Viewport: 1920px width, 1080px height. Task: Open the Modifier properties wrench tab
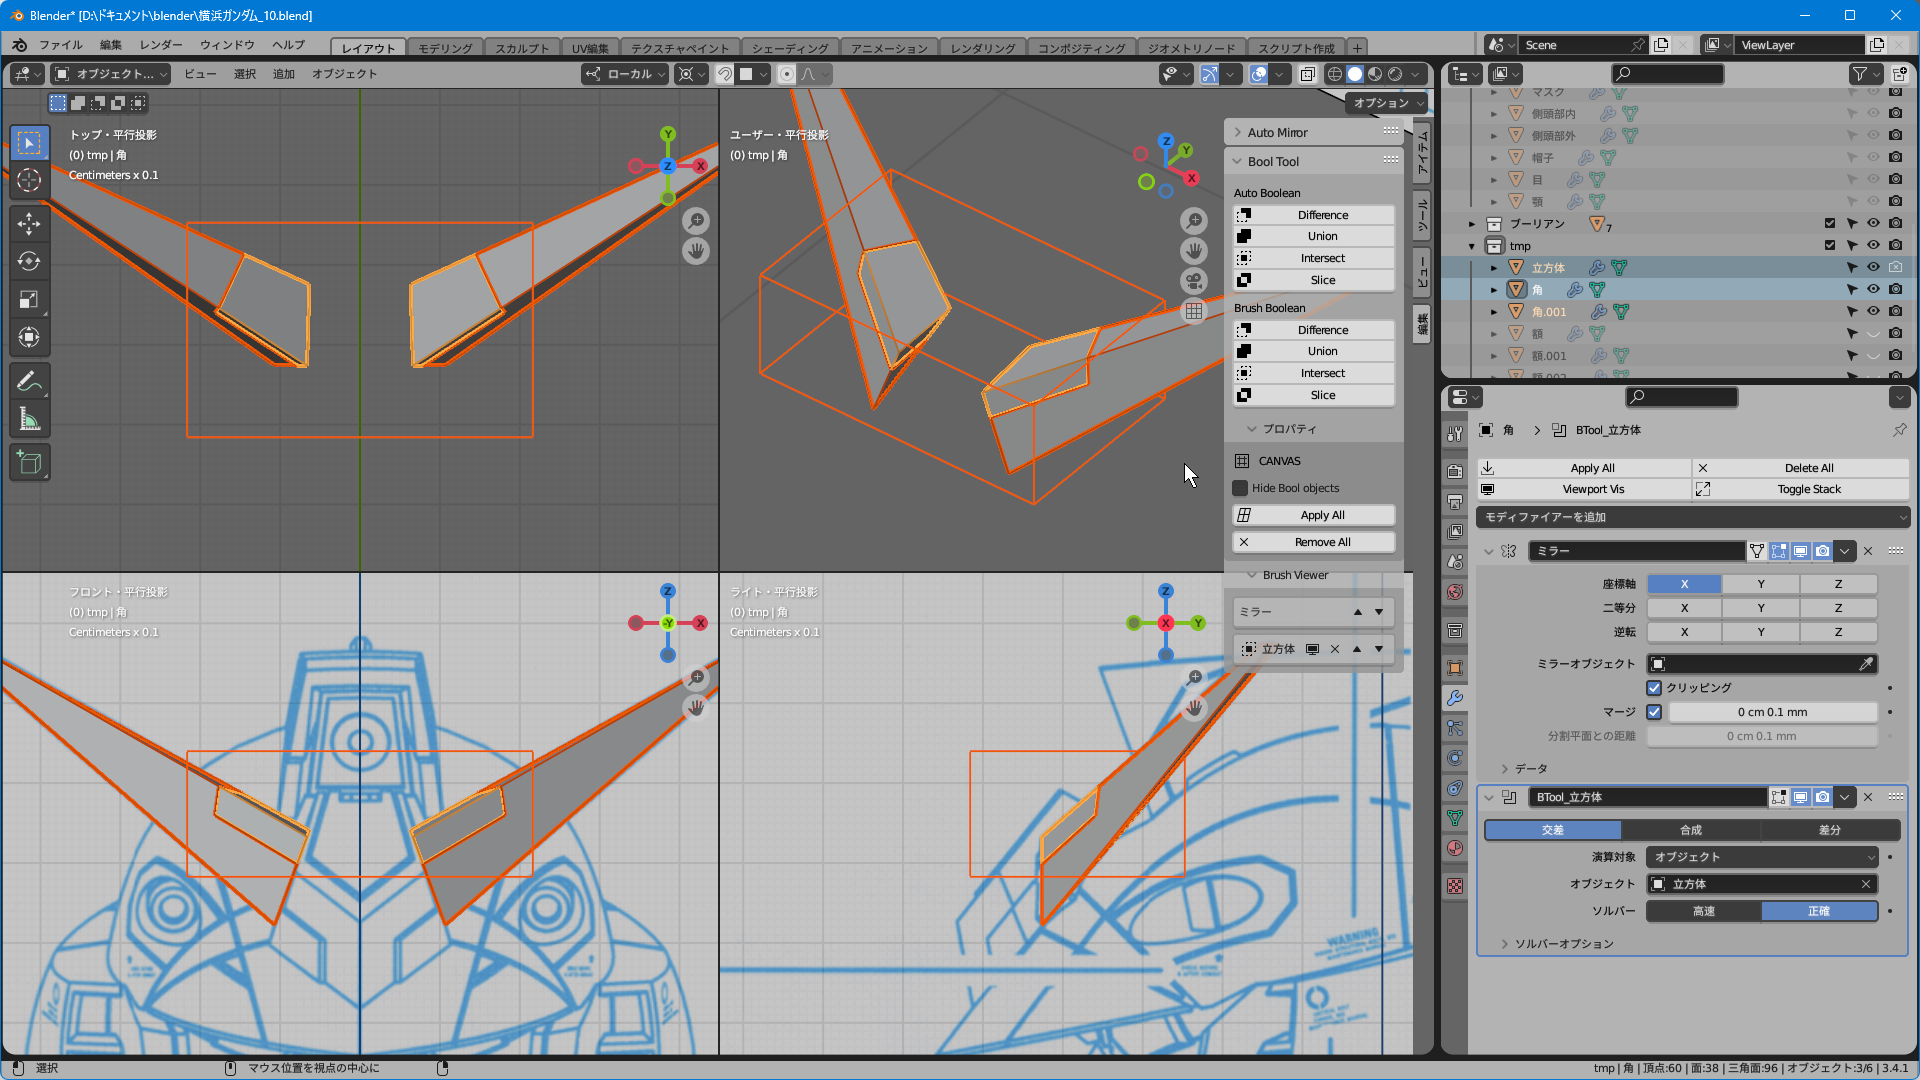click(1455, 698)
